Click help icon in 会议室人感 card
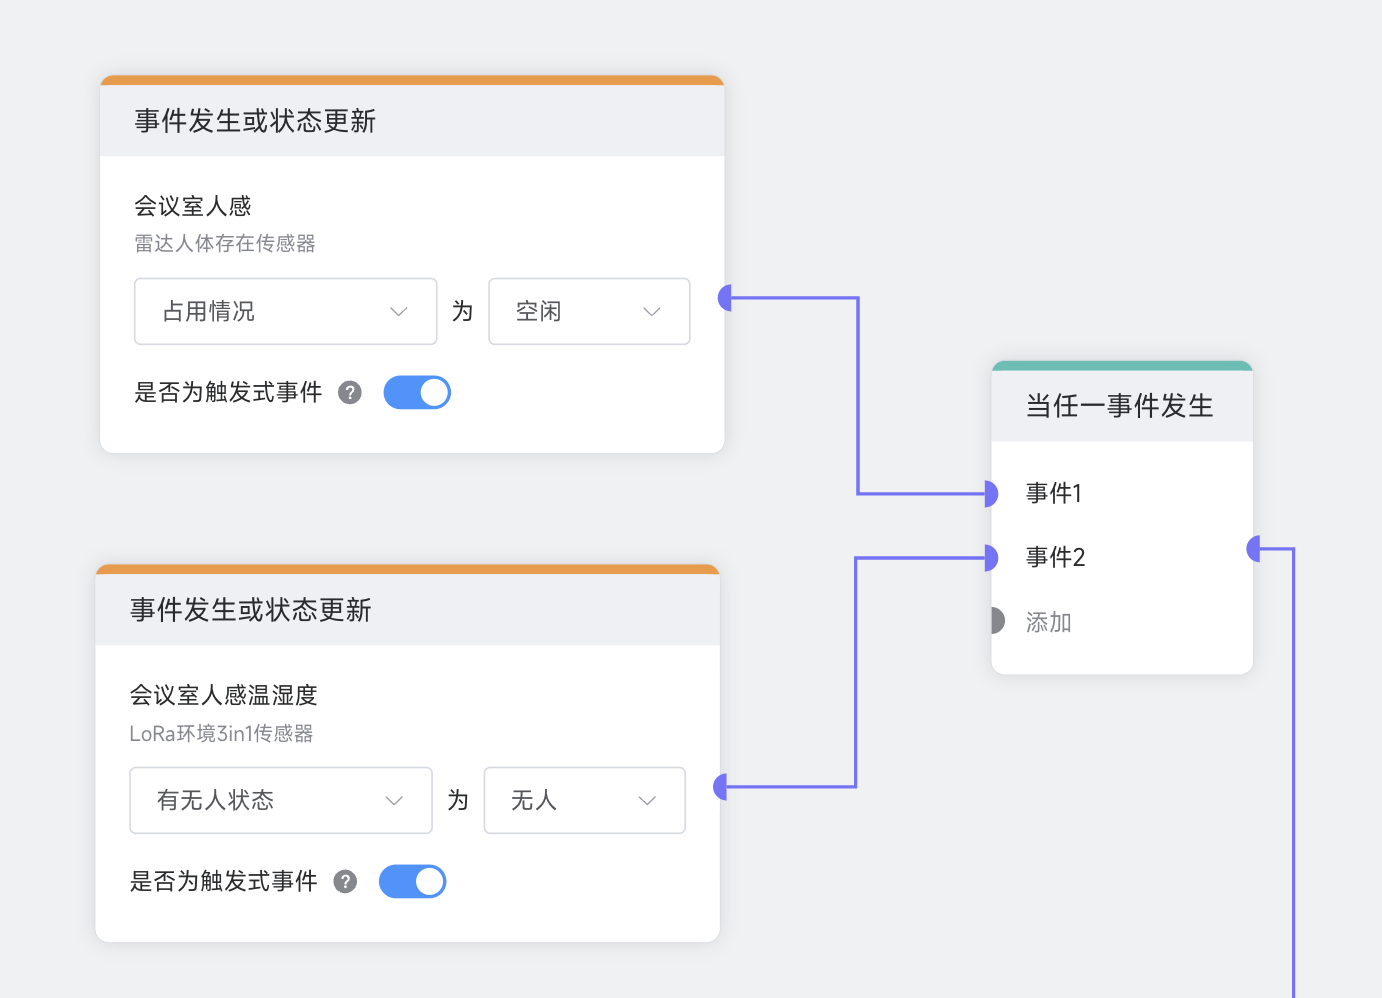The width and height of the screenshot is (1382, 998). (x=350, y=392)
